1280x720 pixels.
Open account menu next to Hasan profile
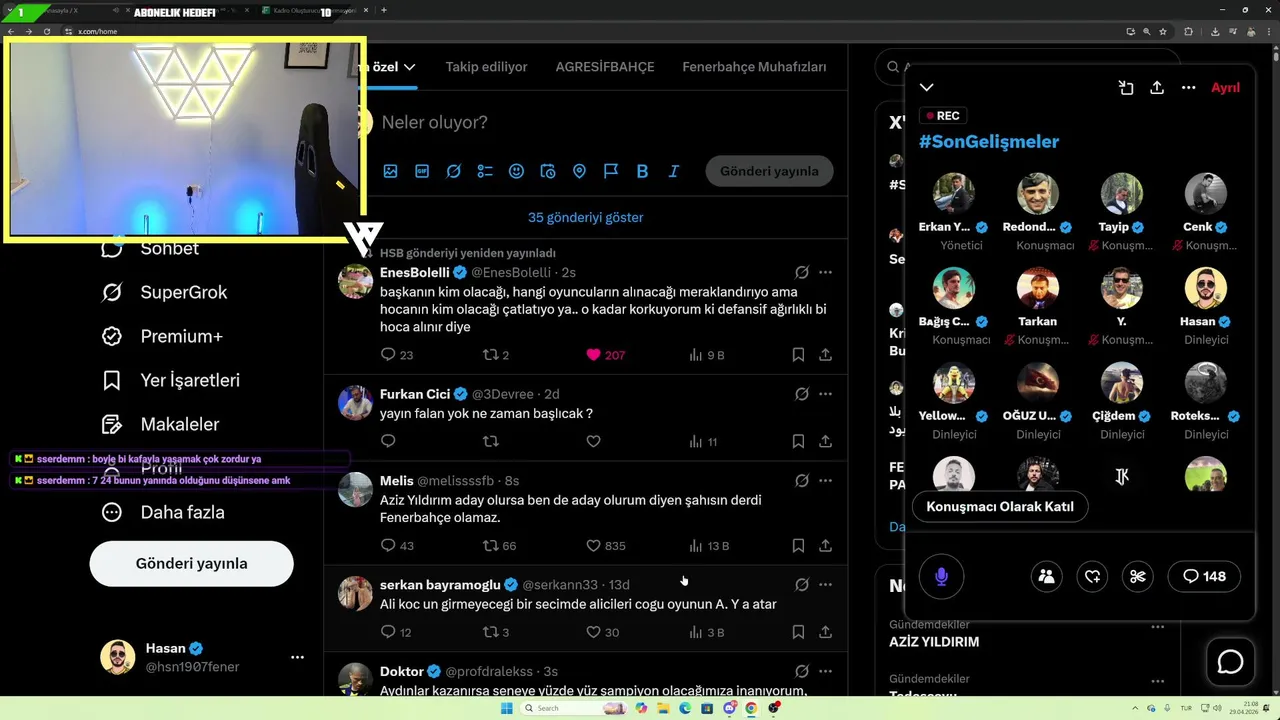coord(297,657)
